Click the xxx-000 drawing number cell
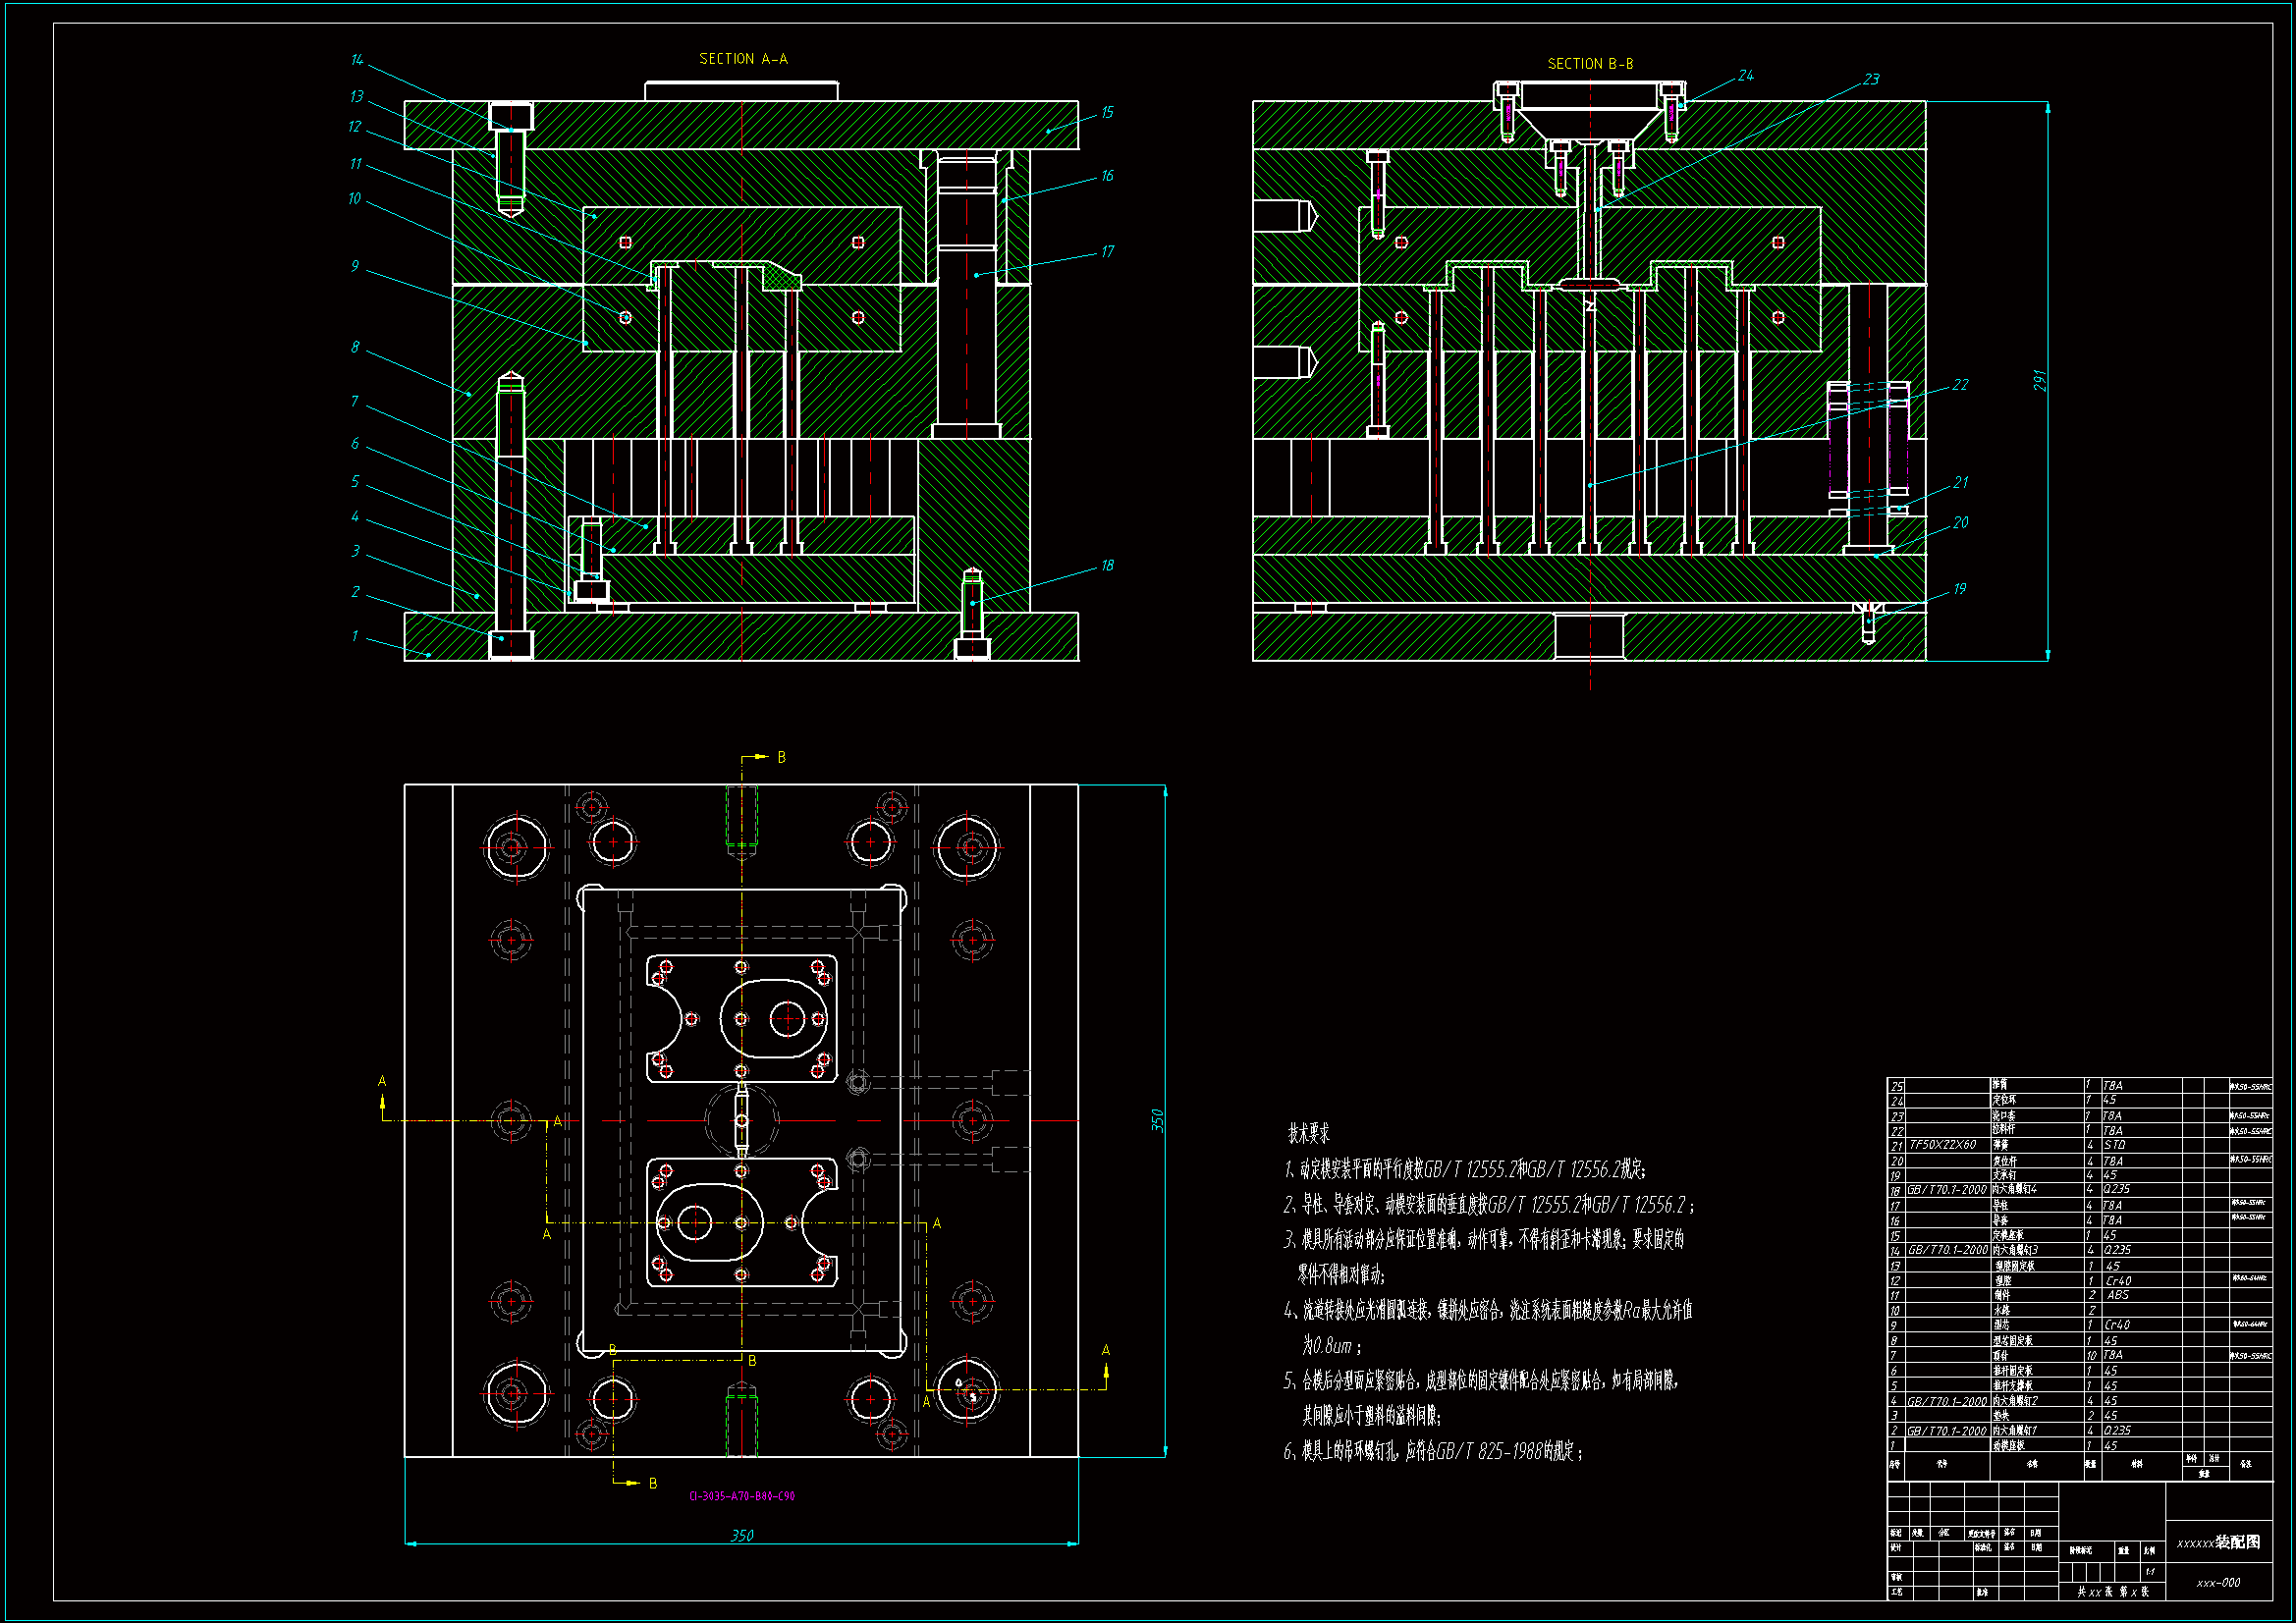The height and width of the screenshot is (1623, 2296). 2218,1583
